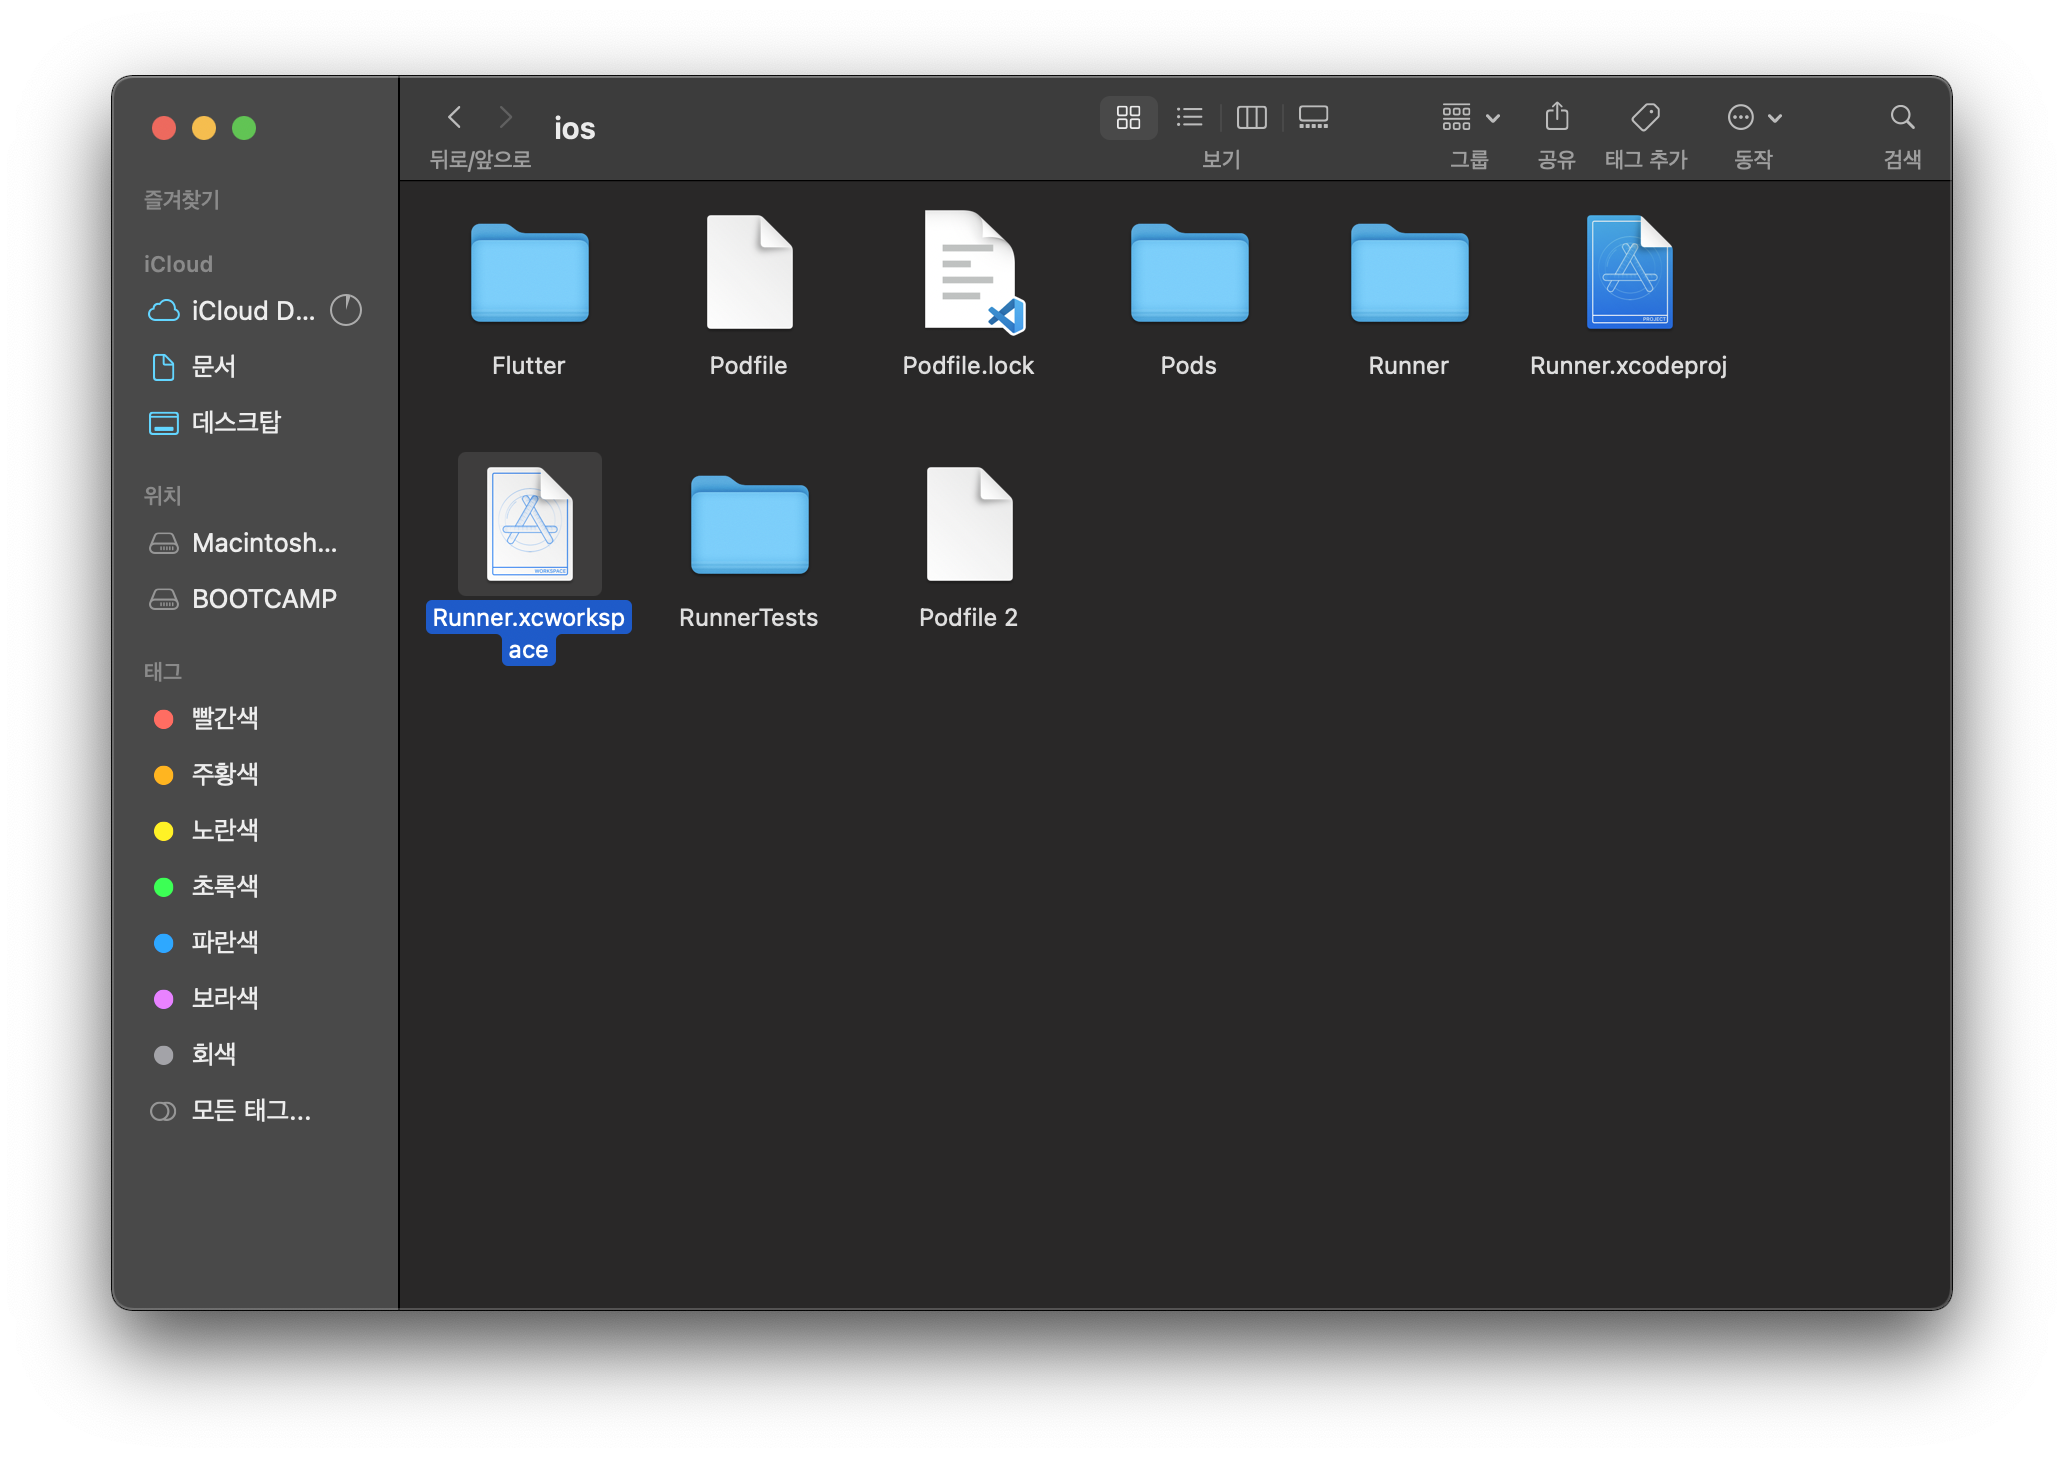Open the Pods folder
2064x1458 pixels.
coord(1189,274)
